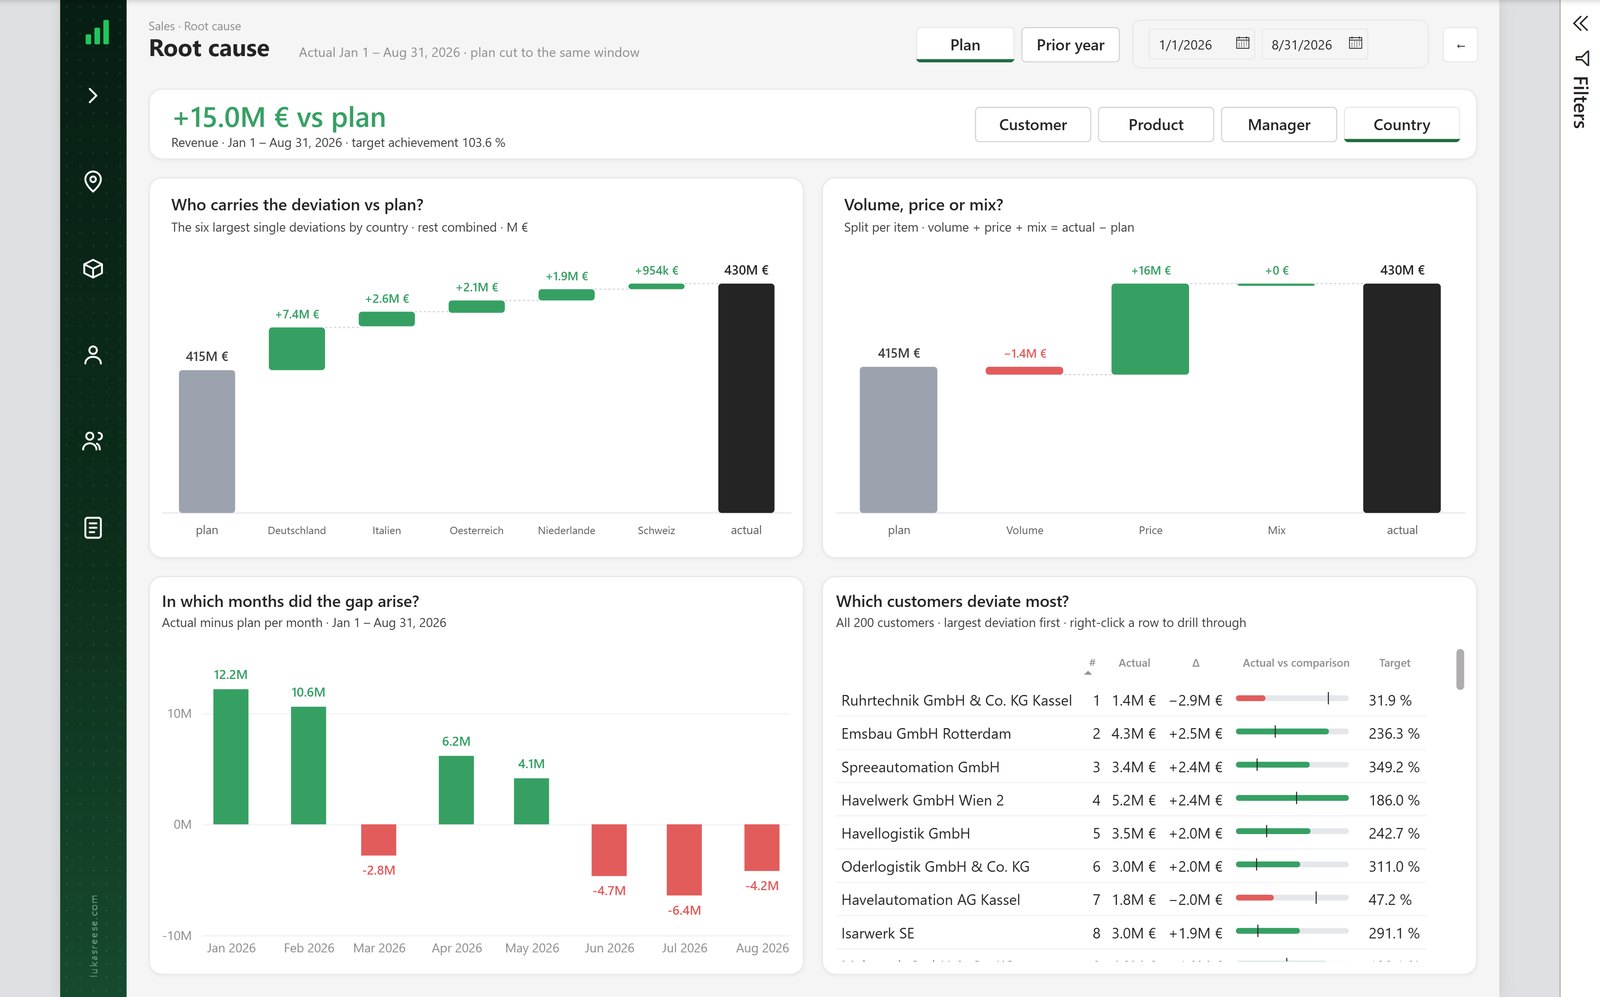
Task: Open the end date calendar picker icon
Action: (1356, 43)
